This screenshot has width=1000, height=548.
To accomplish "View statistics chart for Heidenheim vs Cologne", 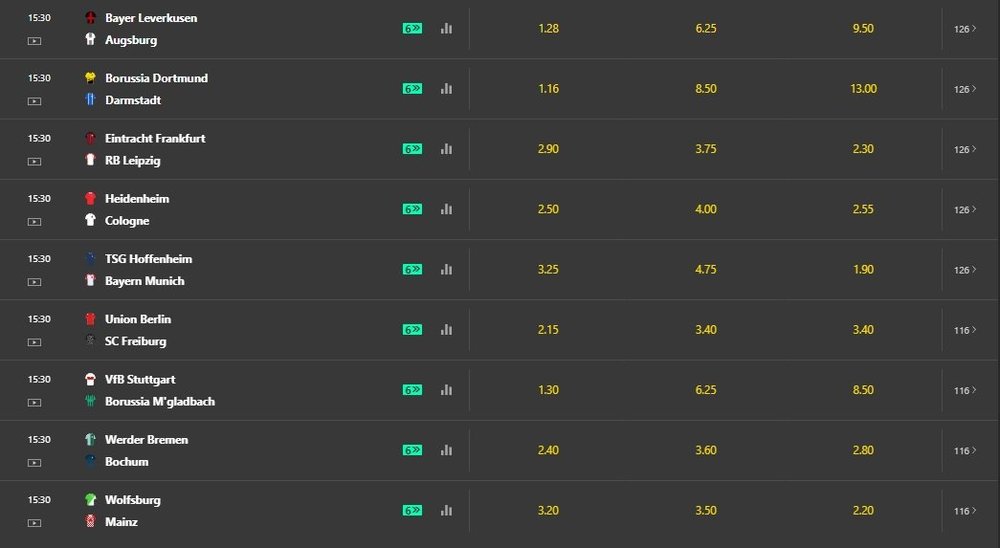I will tap(446, 209).
